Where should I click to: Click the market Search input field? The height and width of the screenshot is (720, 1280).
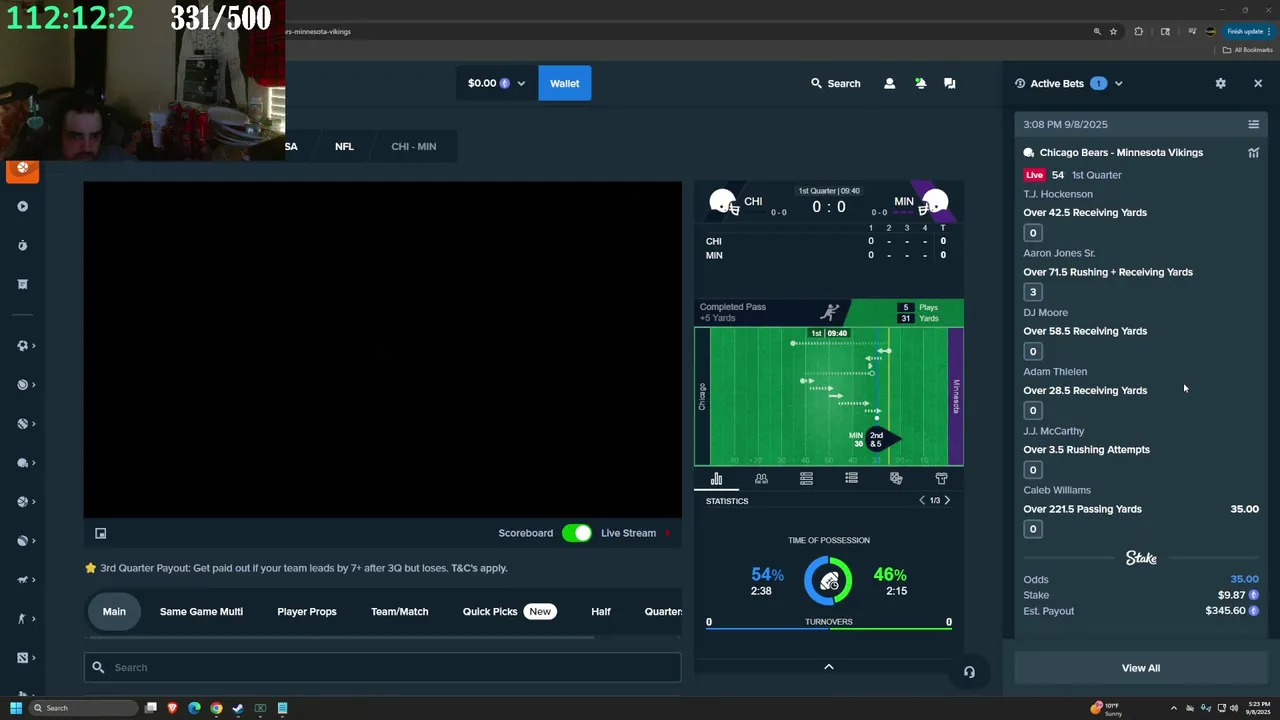coord(382,667)
